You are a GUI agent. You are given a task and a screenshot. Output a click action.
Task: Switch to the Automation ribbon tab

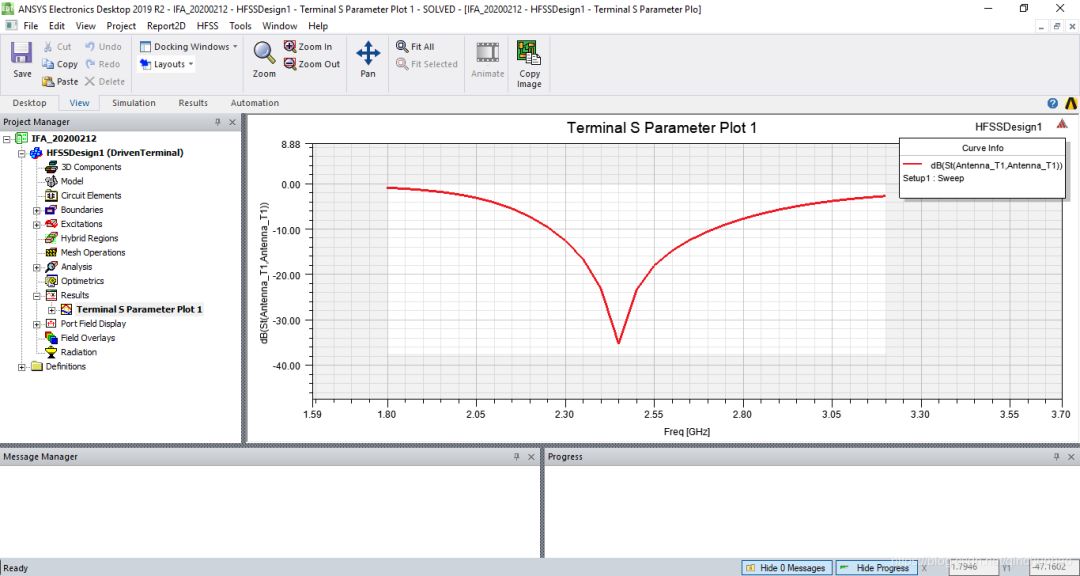click(255, 103)
